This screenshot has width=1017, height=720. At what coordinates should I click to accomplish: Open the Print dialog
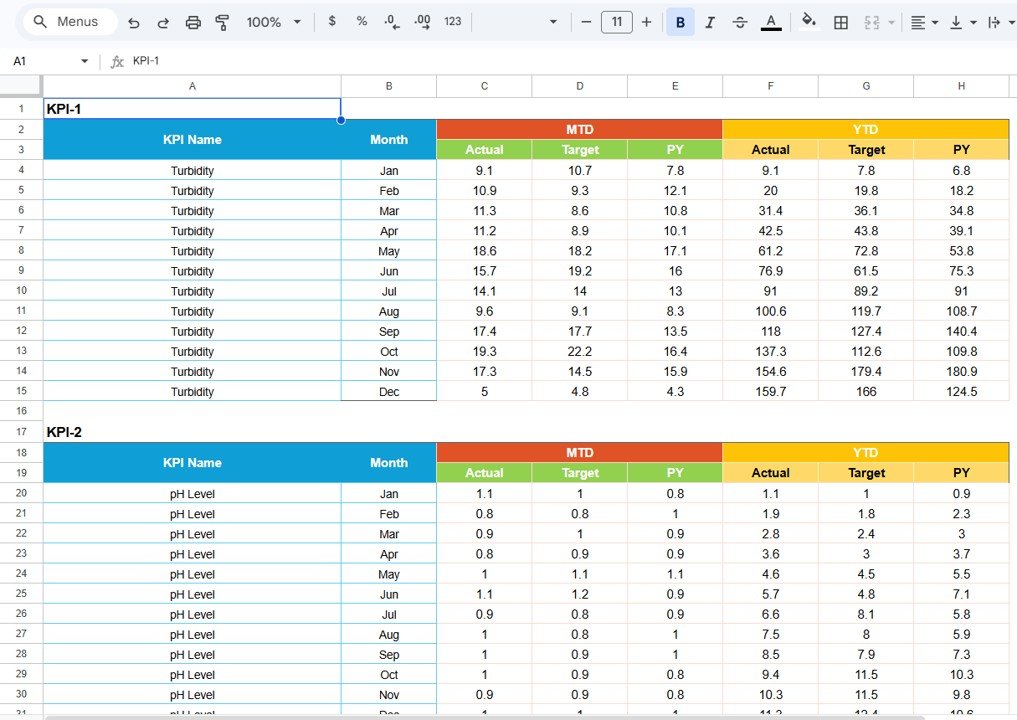coord(193,21)
